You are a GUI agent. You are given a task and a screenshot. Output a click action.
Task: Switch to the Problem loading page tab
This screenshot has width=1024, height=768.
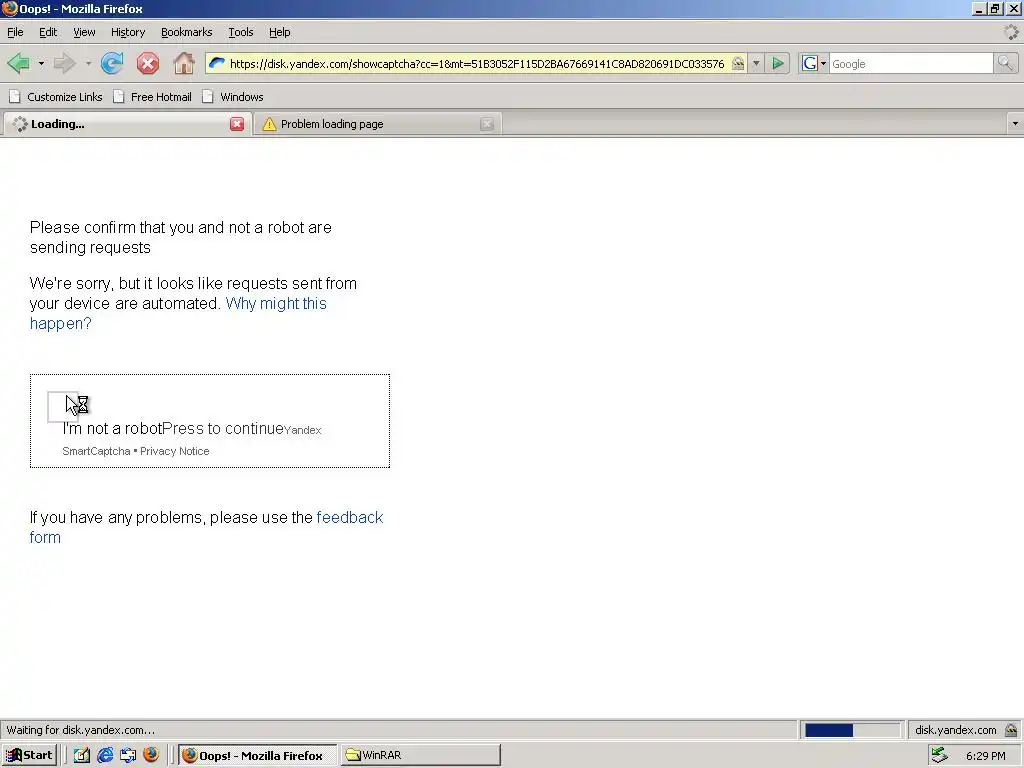[377, 124]
